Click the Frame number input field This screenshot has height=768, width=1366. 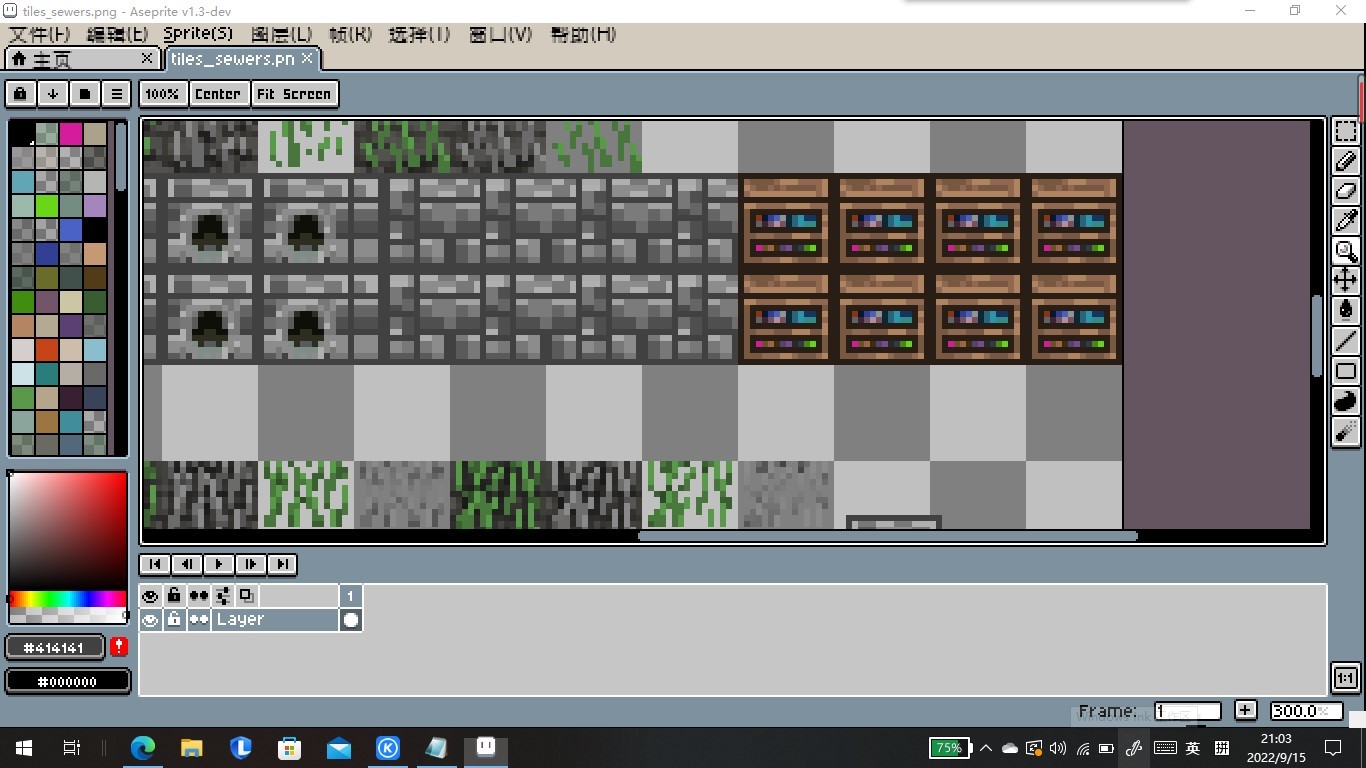coord(1188,711)
